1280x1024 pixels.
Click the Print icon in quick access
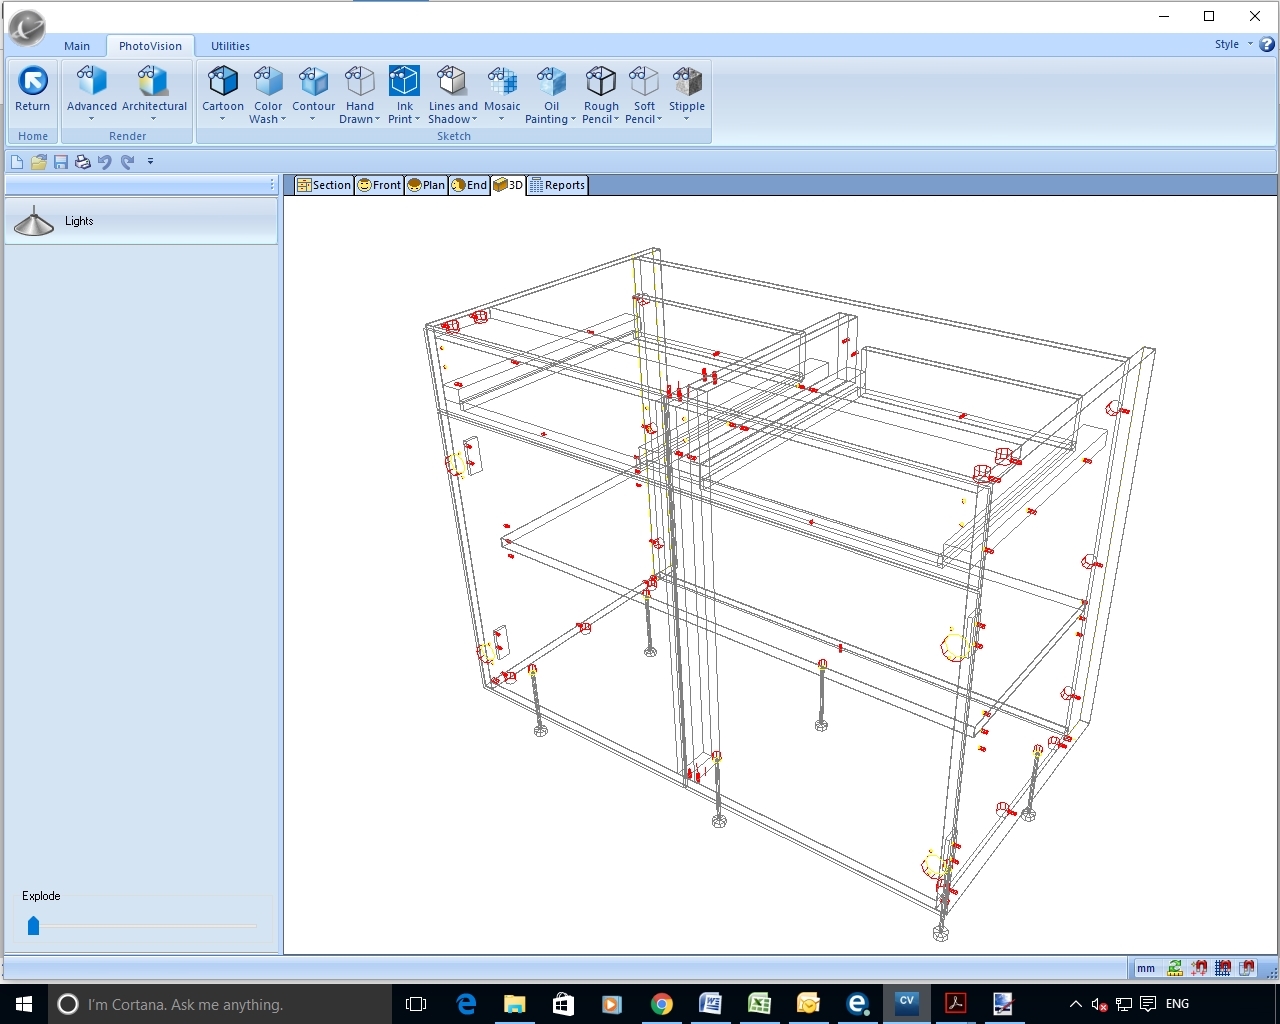tap(83, 161)
